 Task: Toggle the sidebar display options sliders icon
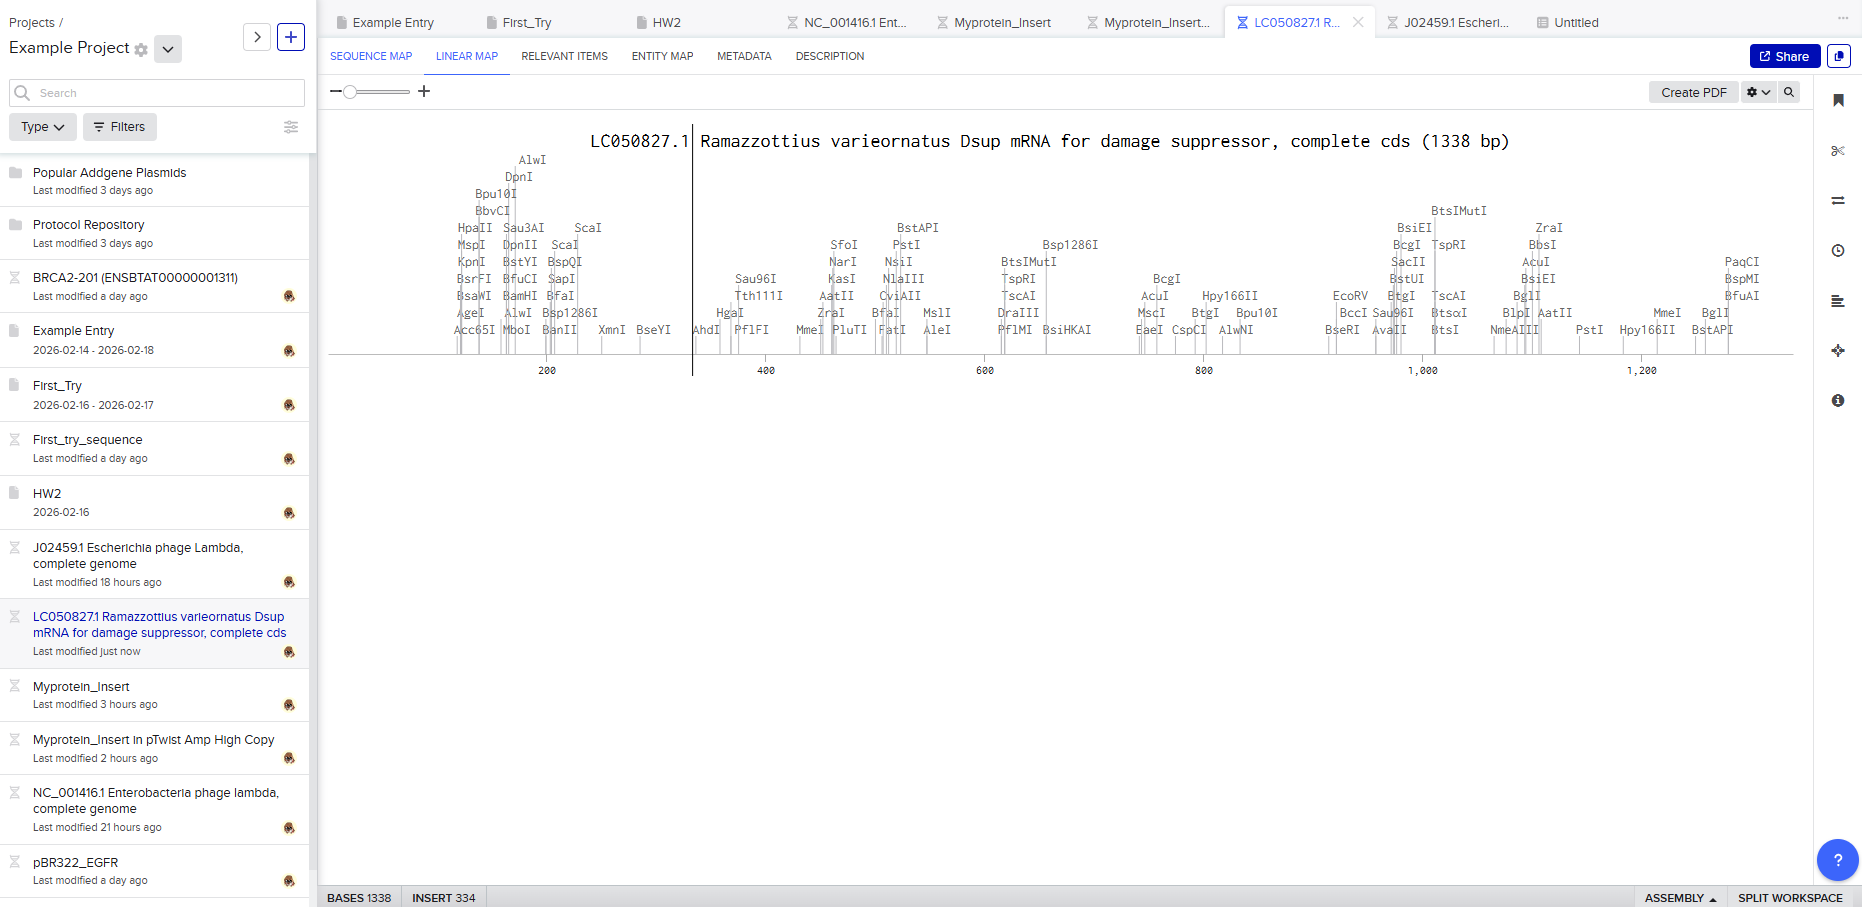(291, 127)
